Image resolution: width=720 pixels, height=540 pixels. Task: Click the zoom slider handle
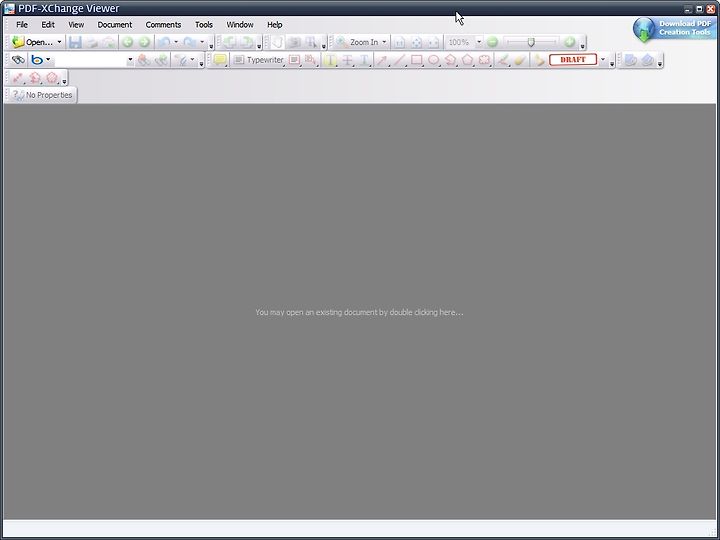pyautogui.click(x=531, y=42)
